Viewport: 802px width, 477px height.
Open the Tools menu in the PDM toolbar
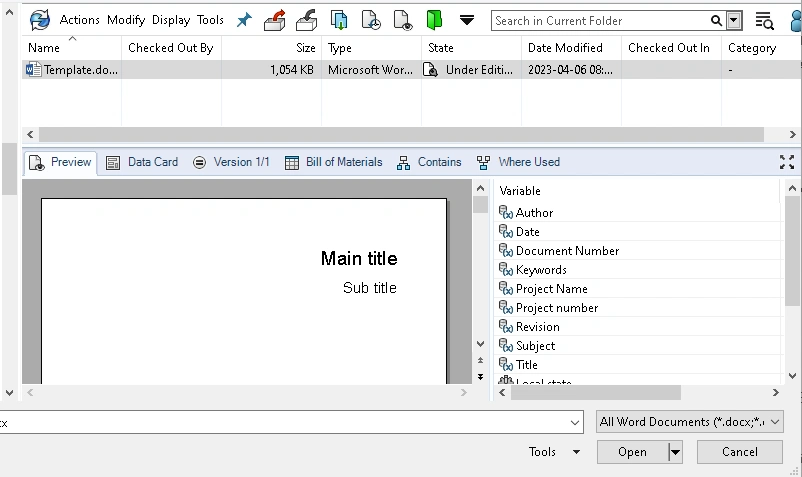[x=210, y=20]
